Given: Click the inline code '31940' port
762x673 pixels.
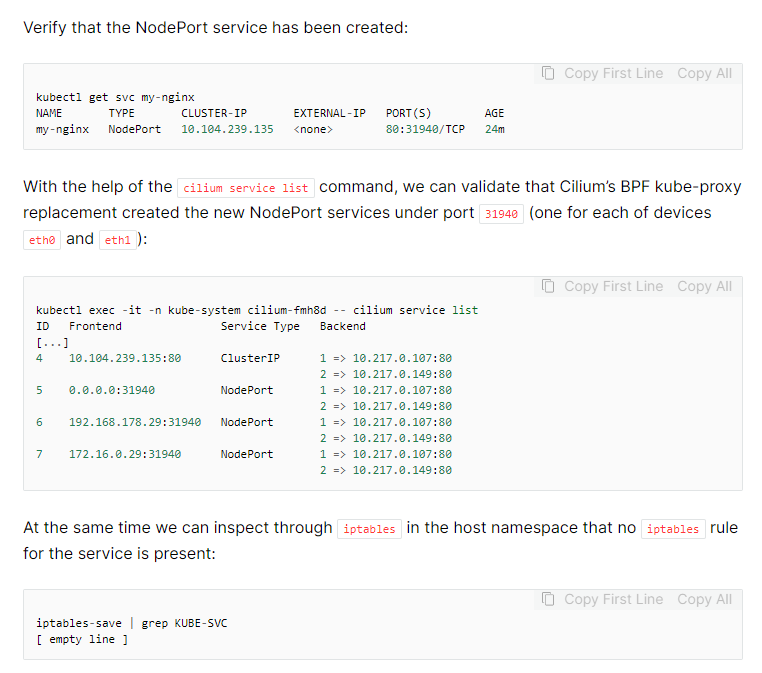Looking at the screenshot, I should tap(501, 214).
